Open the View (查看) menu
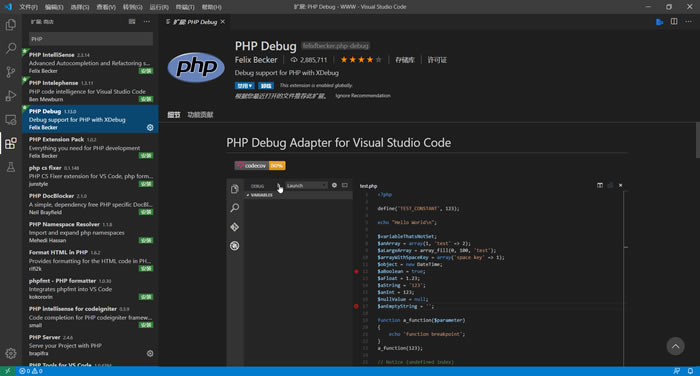The width and height of the screenshot is (700, 376). pos(106,7)
